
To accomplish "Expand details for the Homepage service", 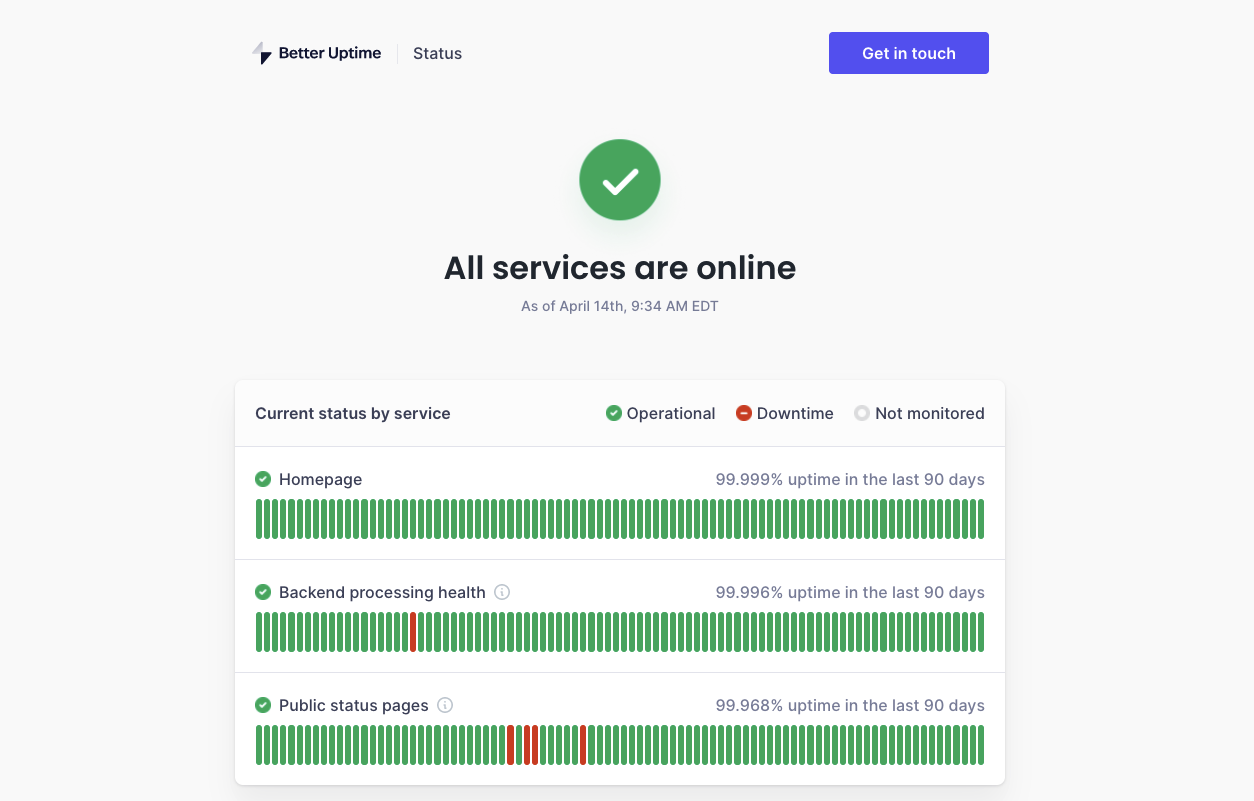I will [619, 503].
